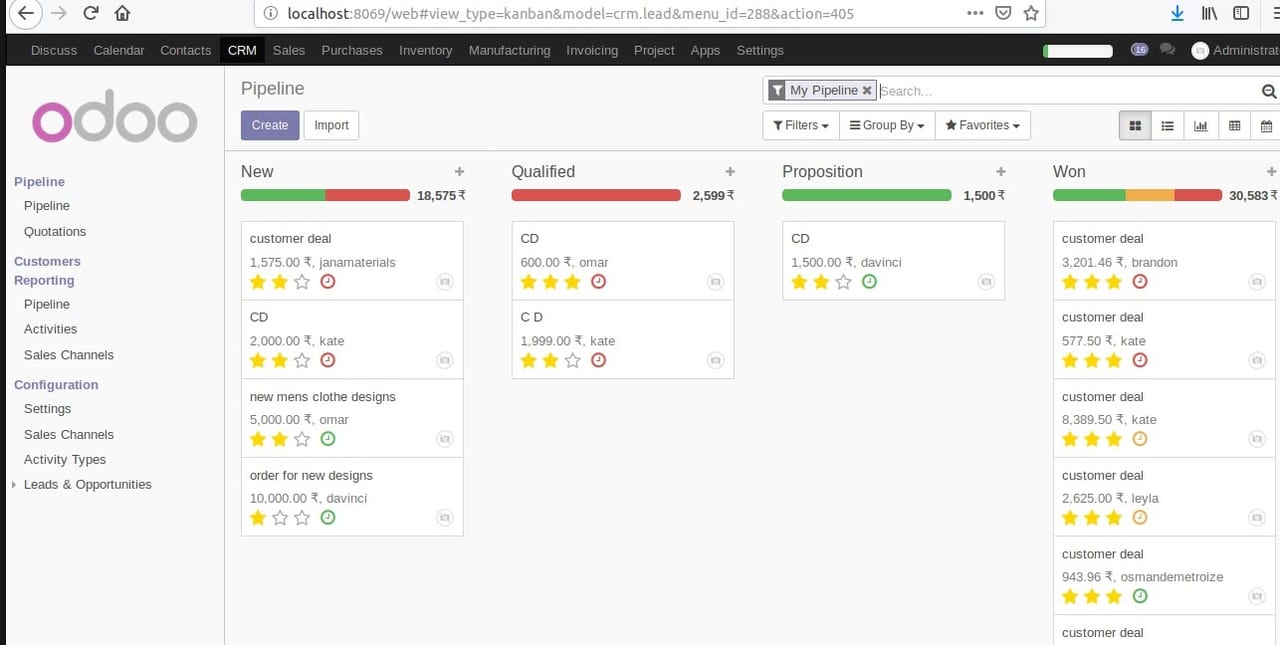Open the Administrator user menu
This screenshot has height=645, width=1280.
(x=1236, y=50)
